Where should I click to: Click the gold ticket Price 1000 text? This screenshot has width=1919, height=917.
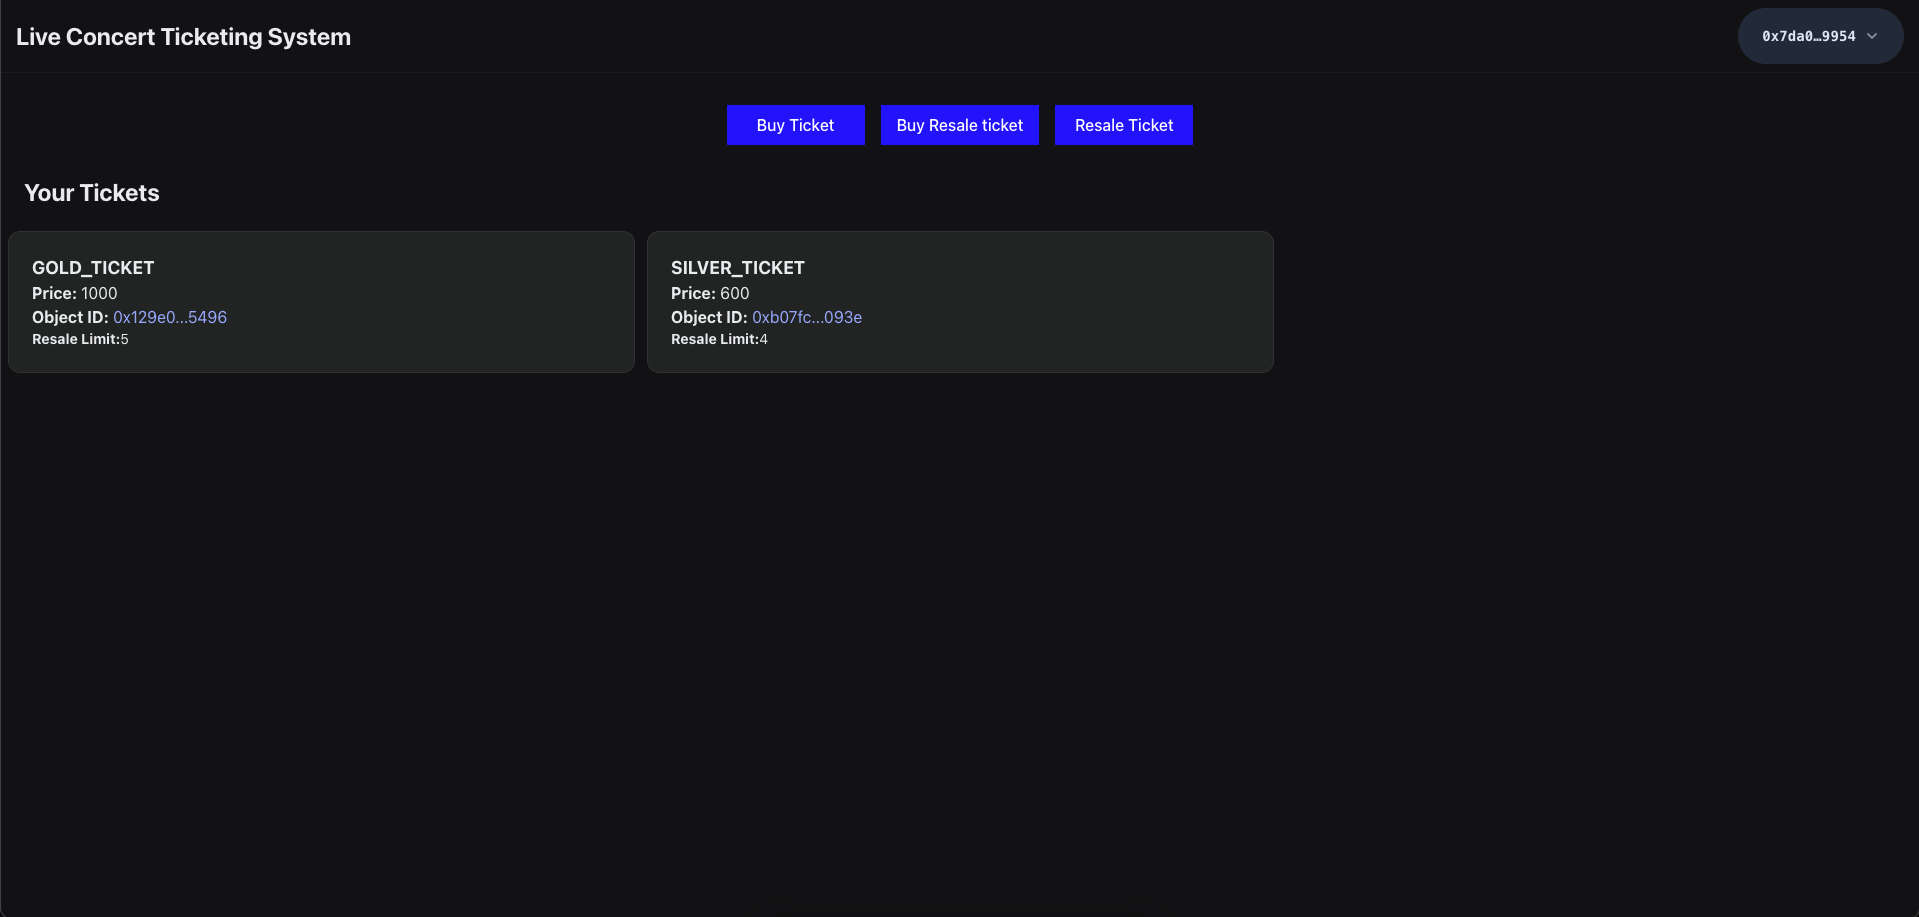[75, 293]
